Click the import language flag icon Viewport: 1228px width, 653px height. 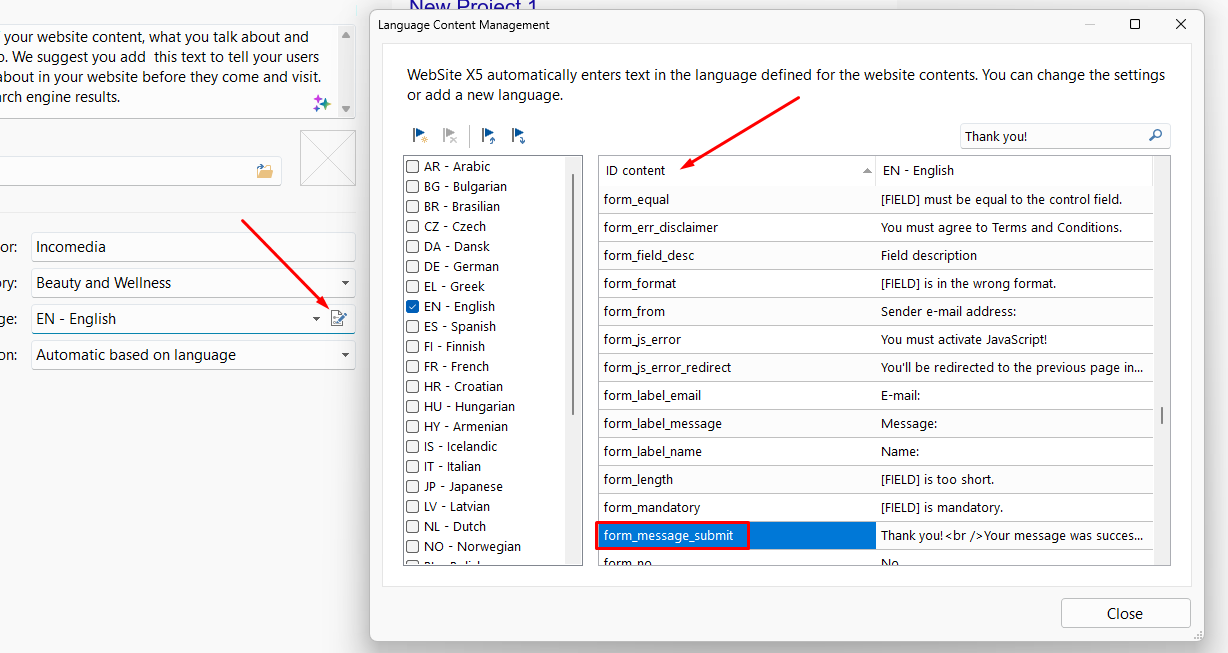pyautogui.click(x=489, y=135)
